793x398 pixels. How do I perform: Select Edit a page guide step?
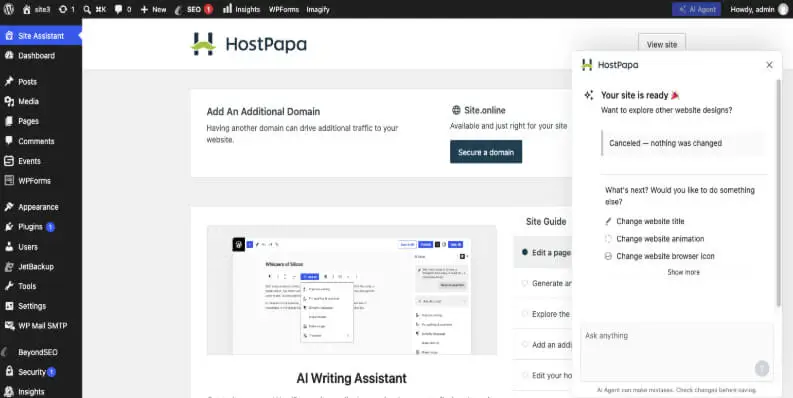[543, 252]
